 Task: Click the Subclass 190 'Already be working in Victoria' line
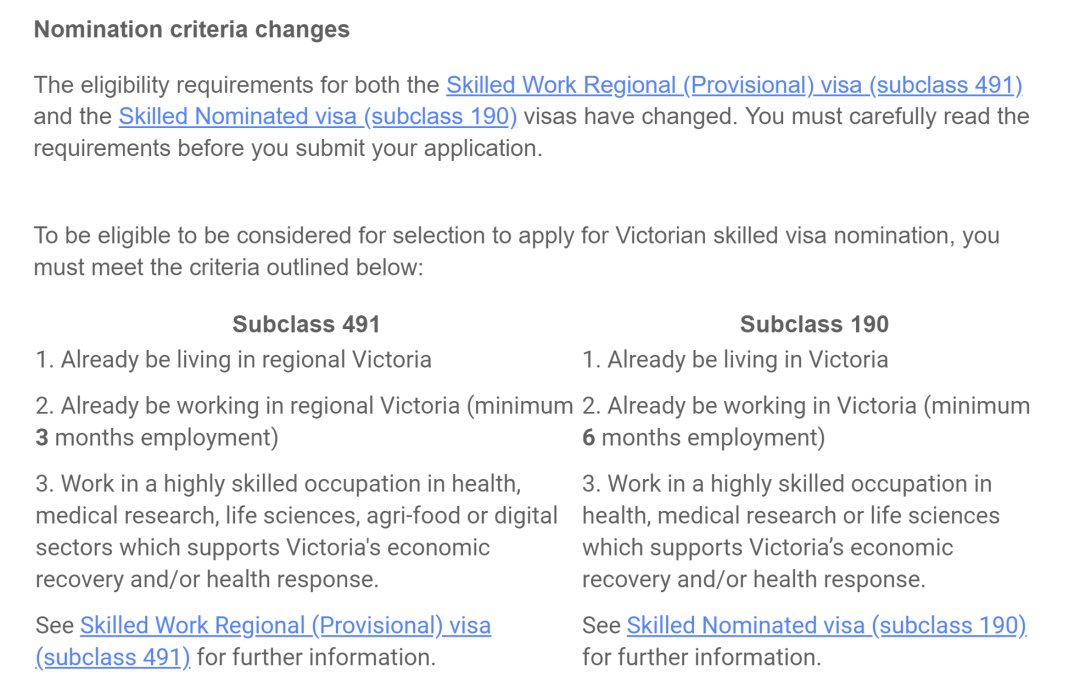tap(806, 422)
